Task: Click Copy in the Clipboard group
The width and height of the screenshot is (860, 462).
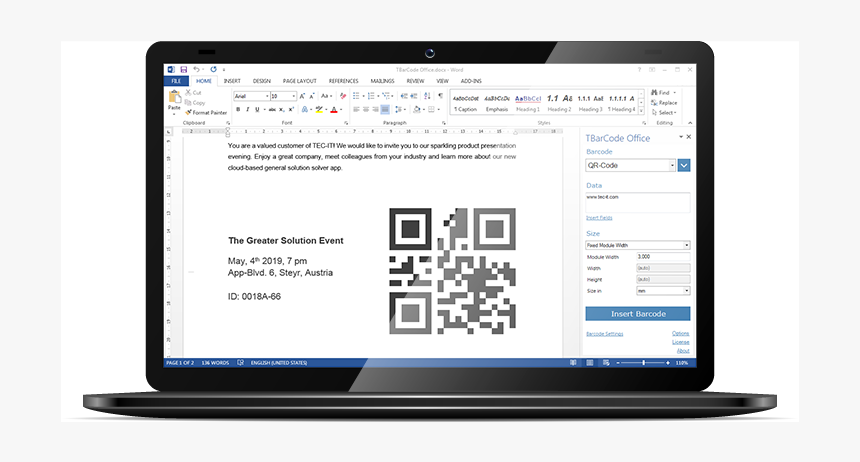Action: [x=195, y=103]
